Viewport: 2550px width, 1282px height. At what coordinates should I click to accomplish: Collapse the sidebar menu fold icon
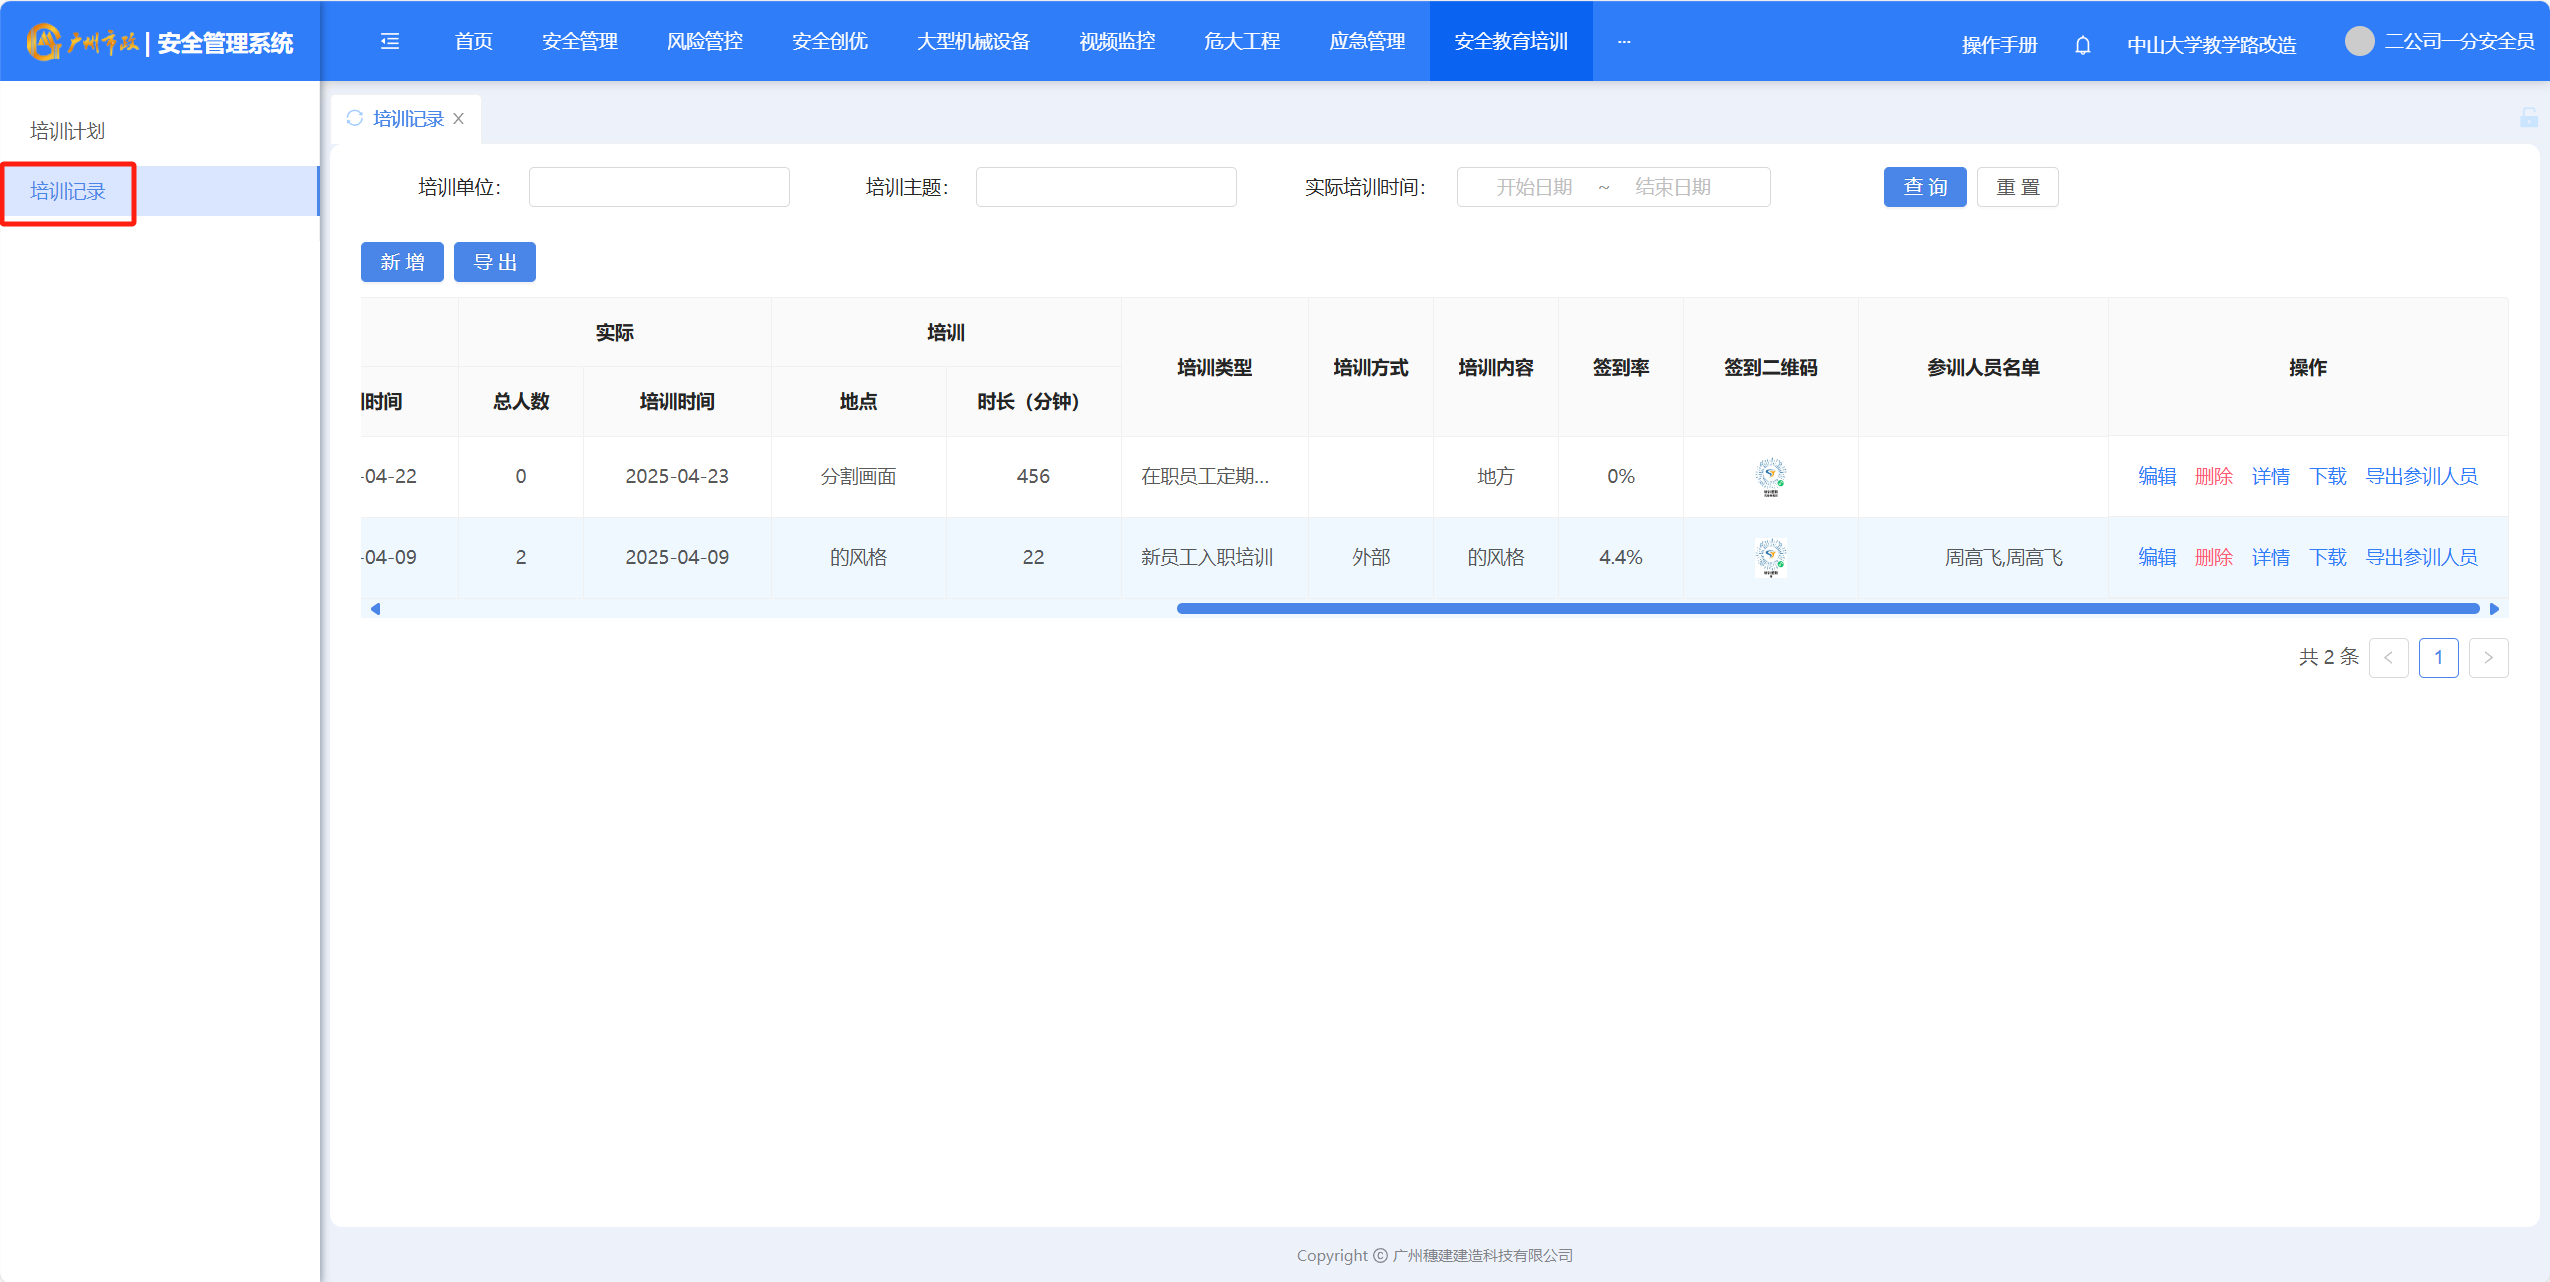[390, 41]
